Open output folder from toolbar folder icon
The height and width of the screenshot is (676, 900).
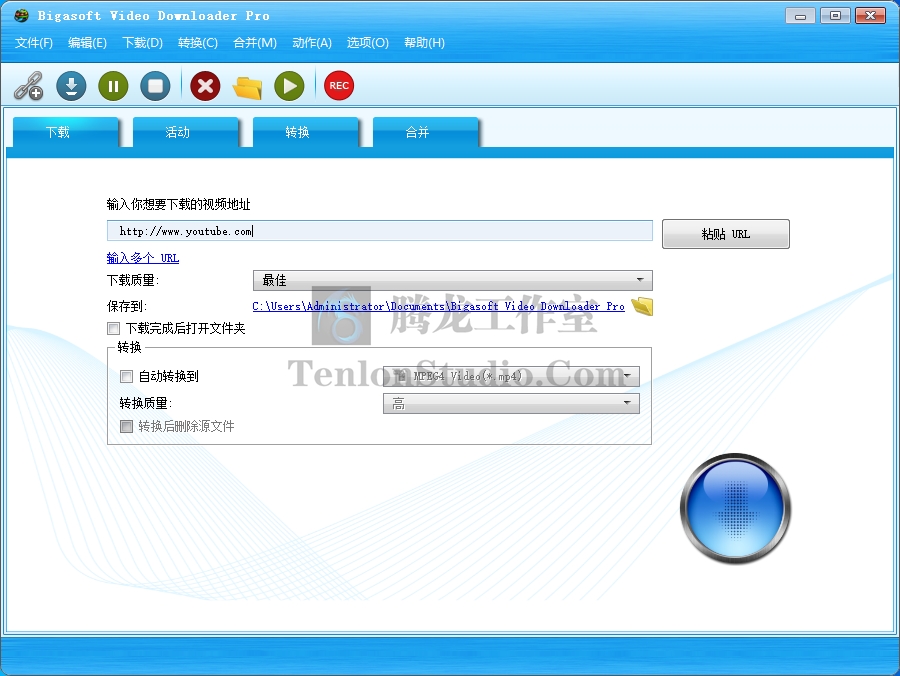pos(247,87)
